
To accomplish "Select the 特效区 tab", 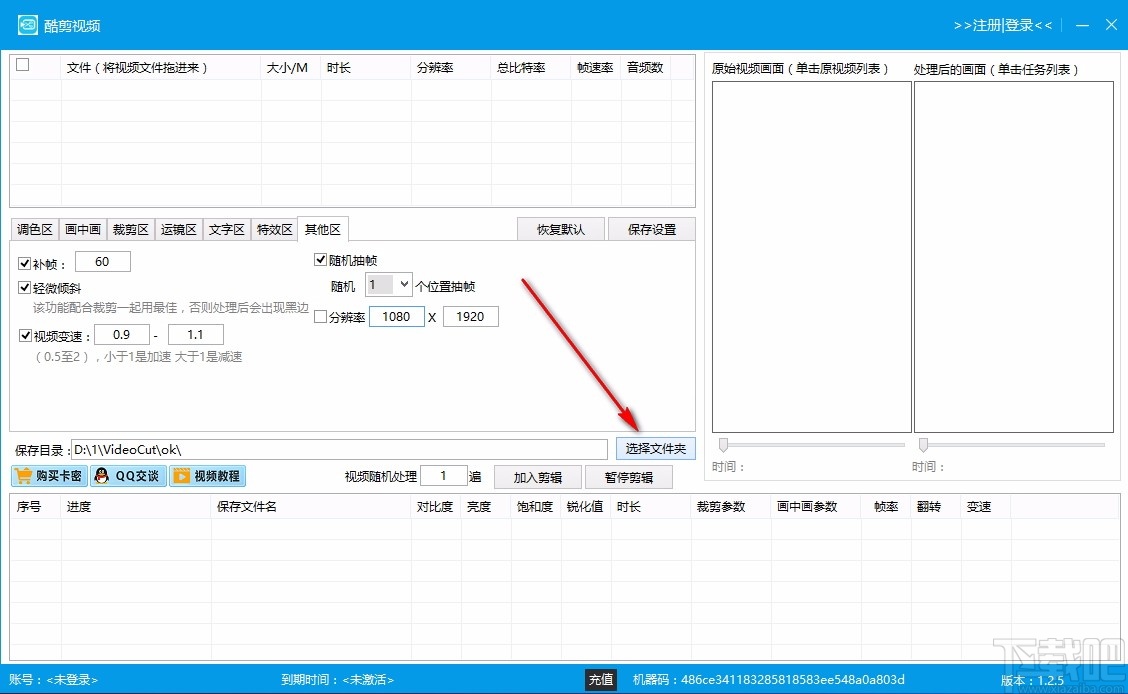I will [x=275, y=229].
